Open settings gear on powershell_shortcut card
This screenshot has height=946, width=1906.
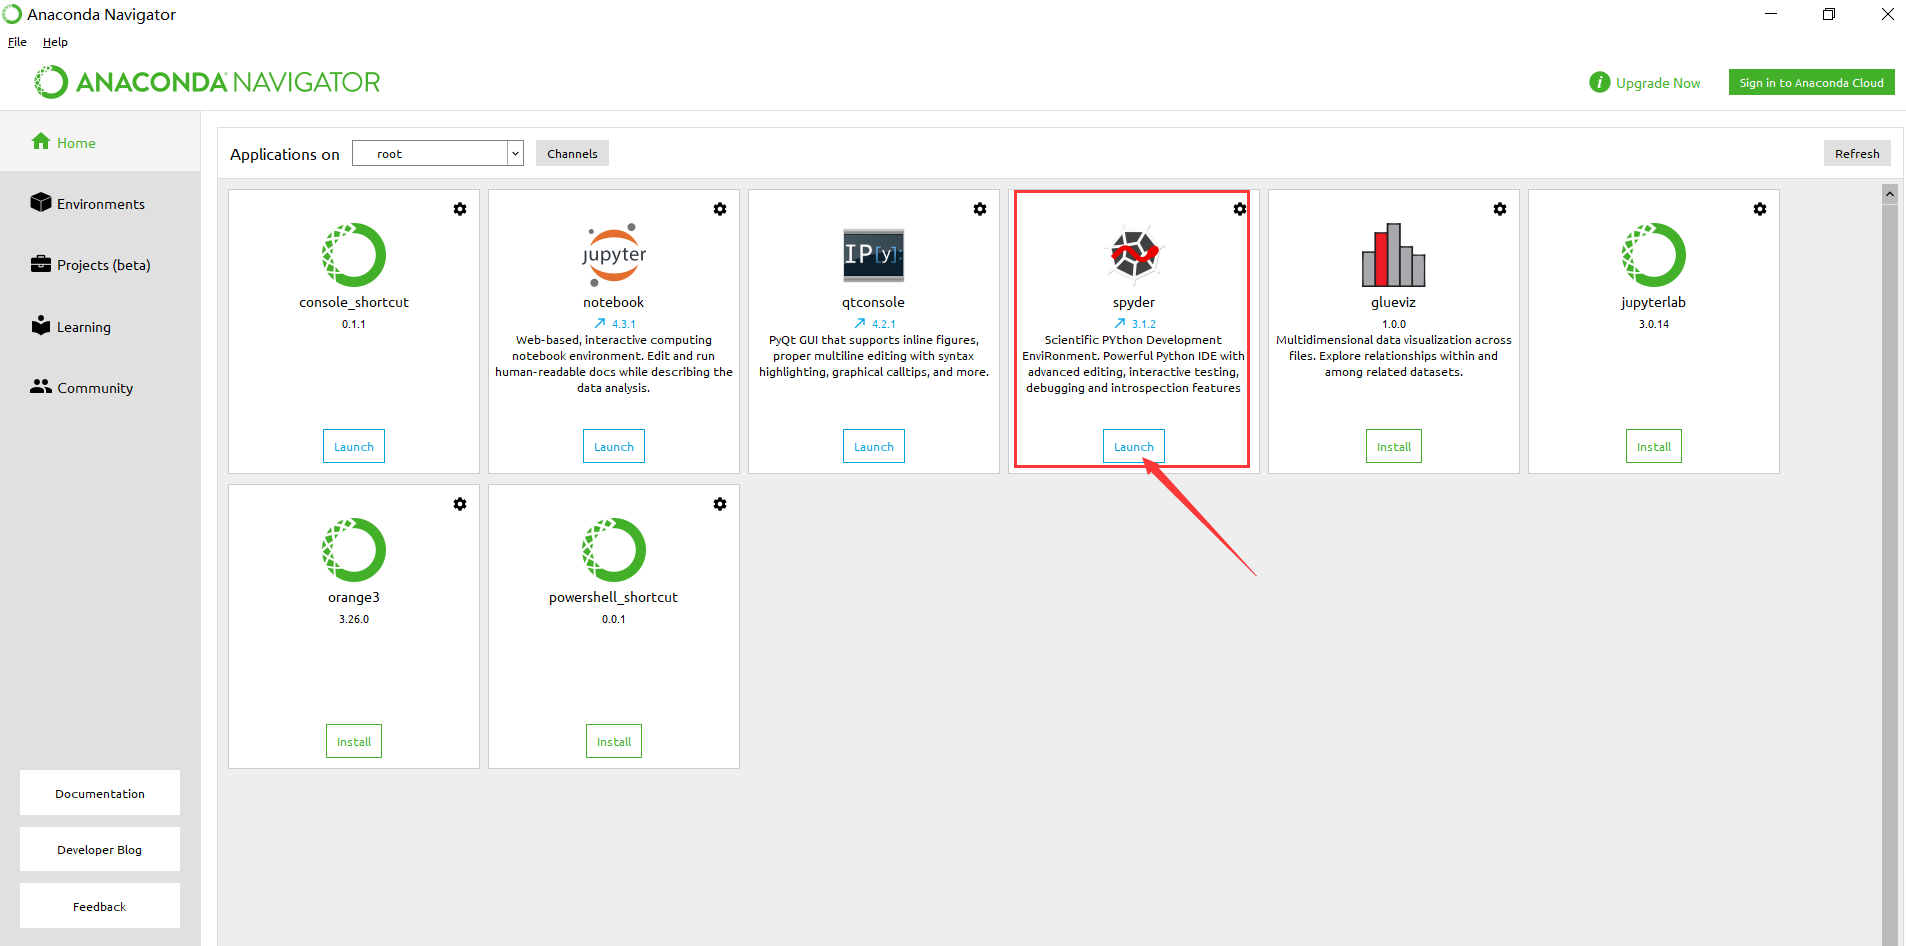(x=720, y=504)
